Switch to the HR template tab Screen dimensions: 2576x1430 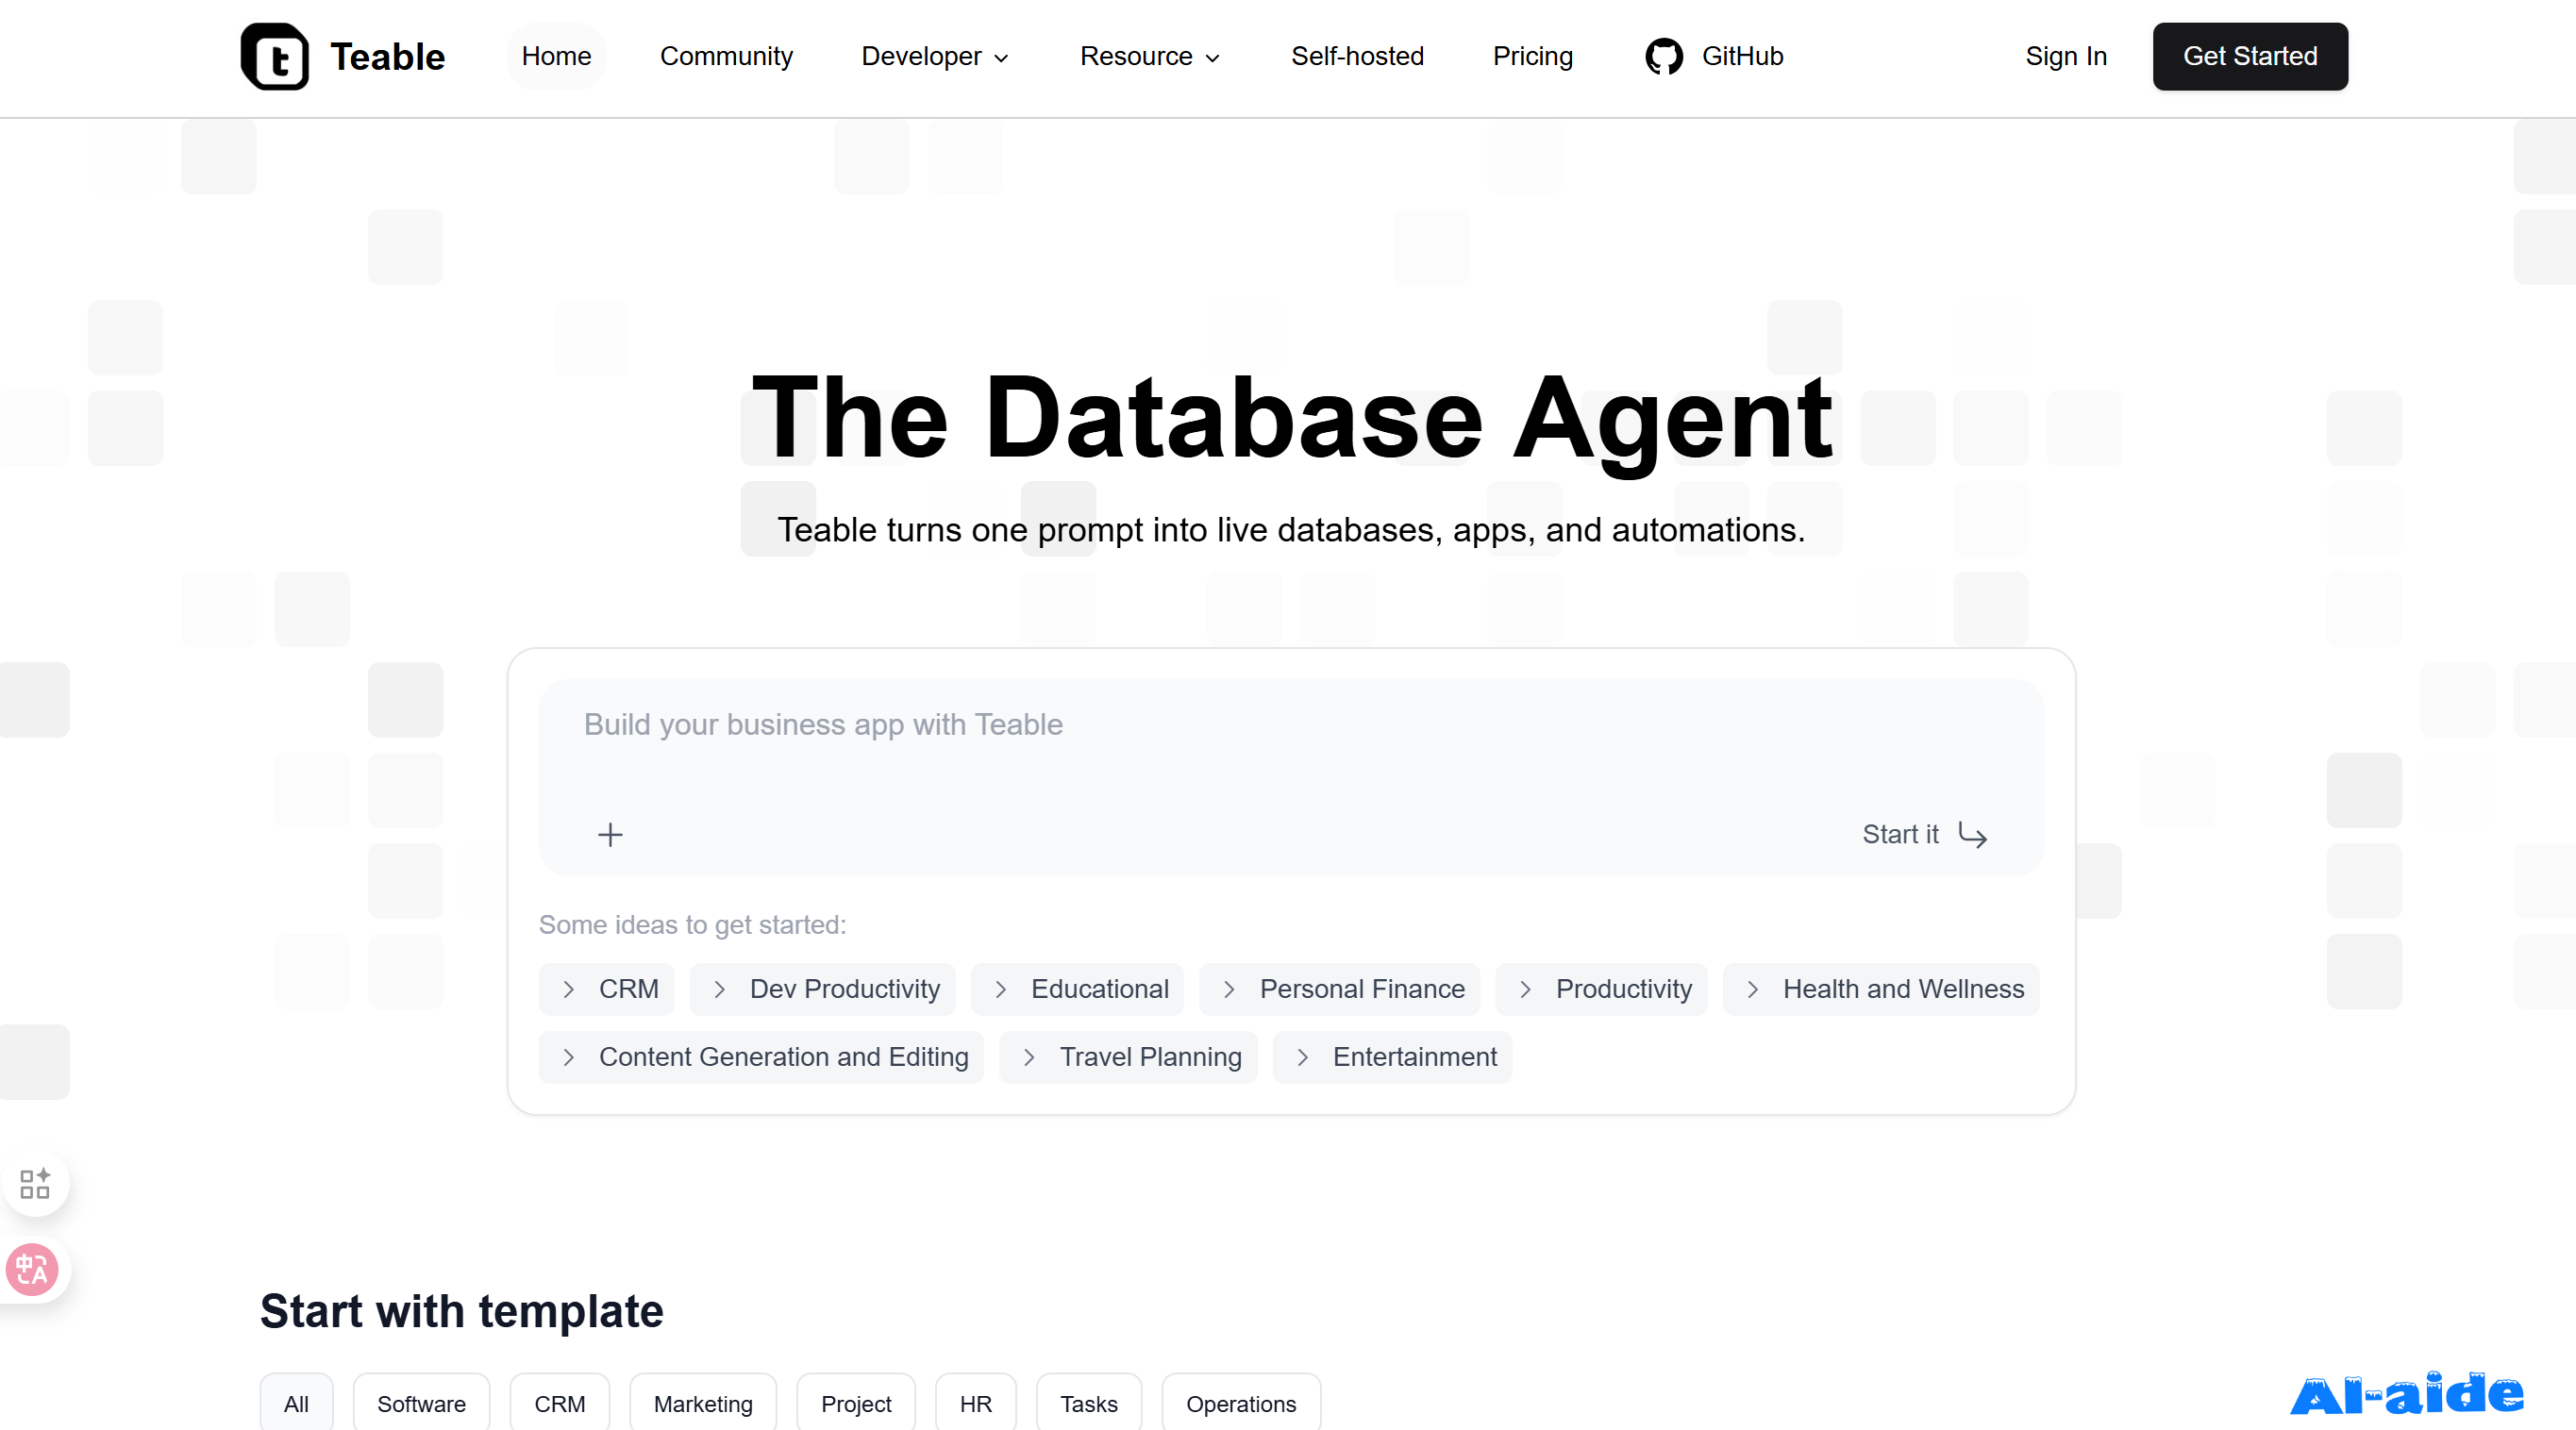[975, 1403]
